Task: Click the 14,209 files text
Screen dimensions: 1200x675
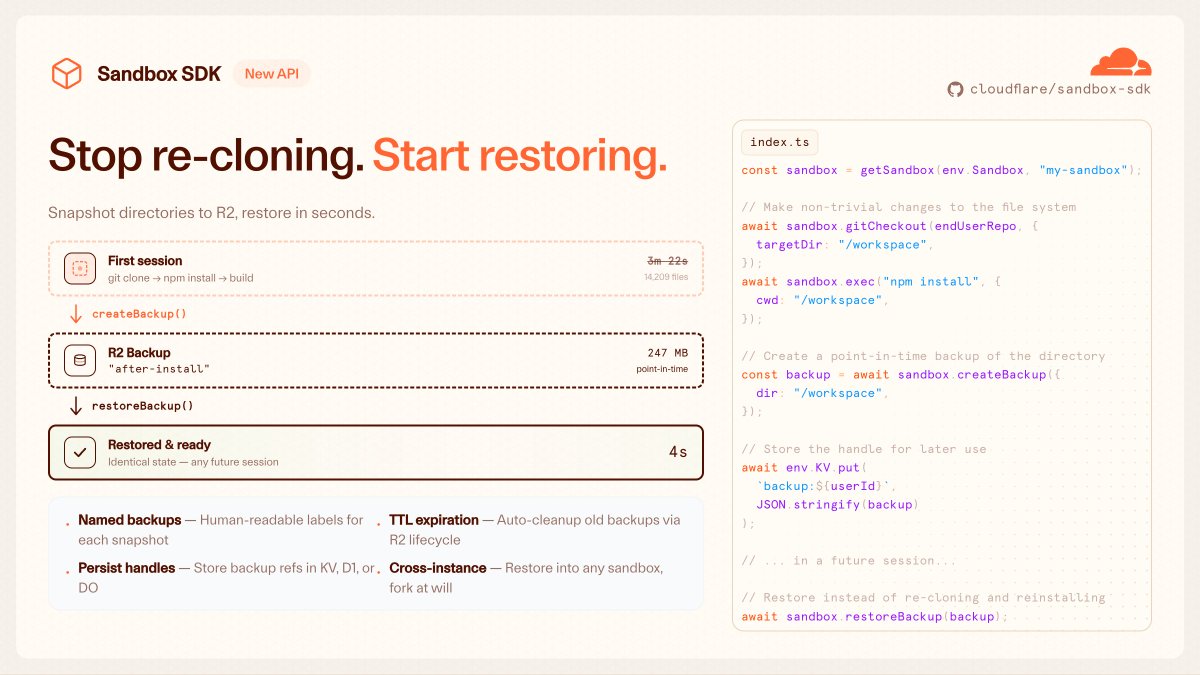Action: (664, 277)
